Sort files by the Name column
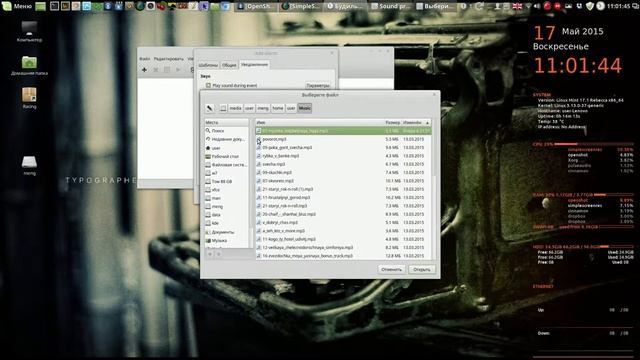This screenshot has height=360, width=640. pyautogui.click(x=320, y=122)
